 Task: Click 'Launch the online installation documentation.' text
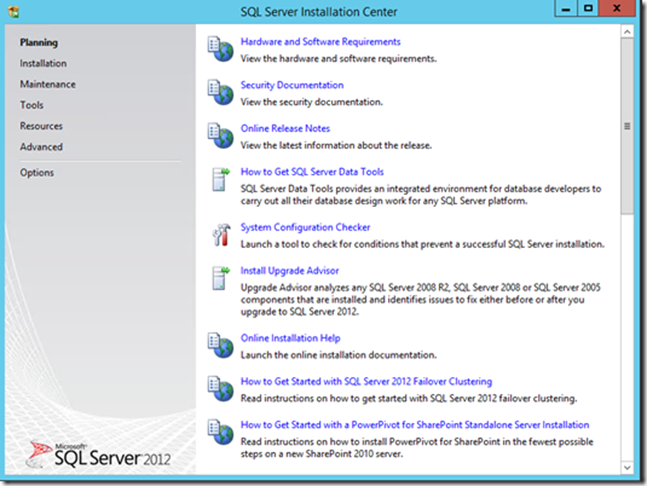coord(338,355)
